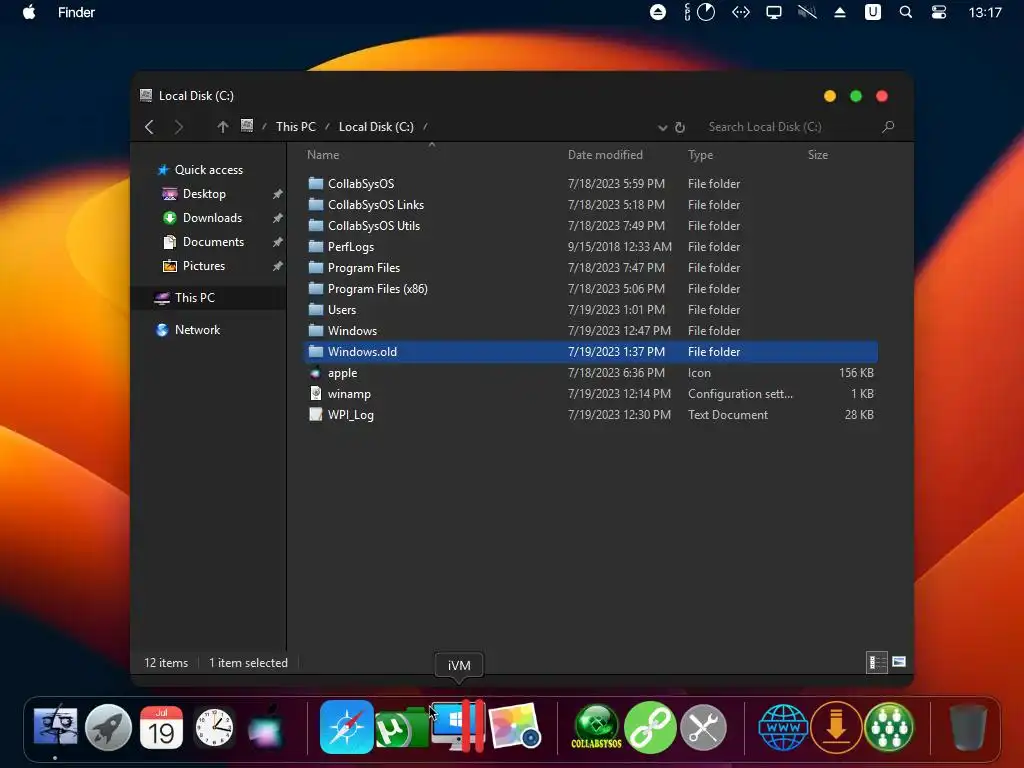Screen dimensions: 1024x768
Task: Select the CollabSysOS Utils folder
Action: 591,226
